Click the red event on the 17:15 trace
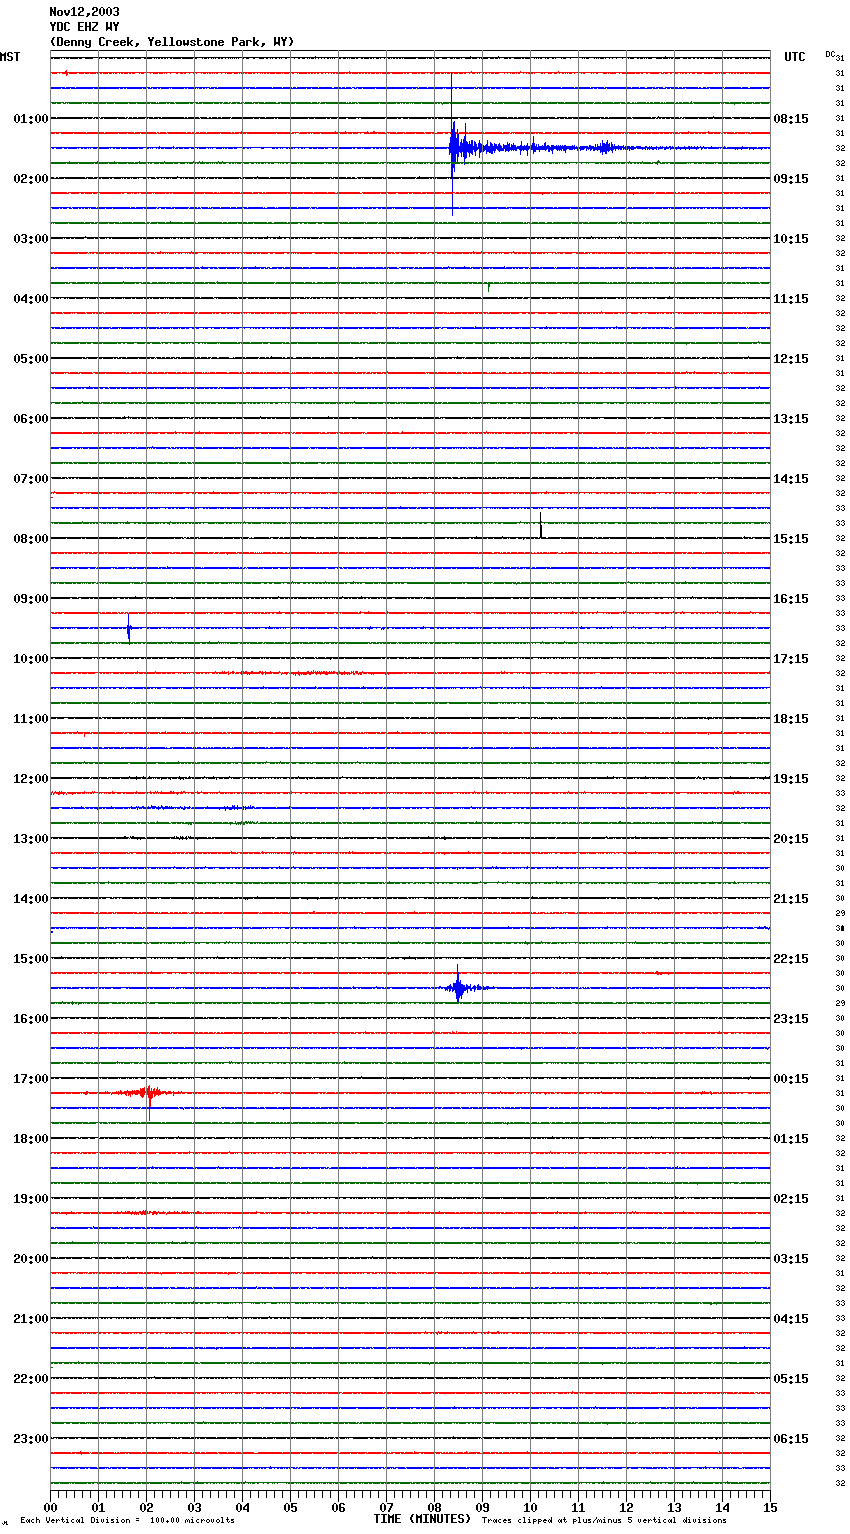Image resolution: width=850 pixels, height=1534 pixels. (147, 1094)
